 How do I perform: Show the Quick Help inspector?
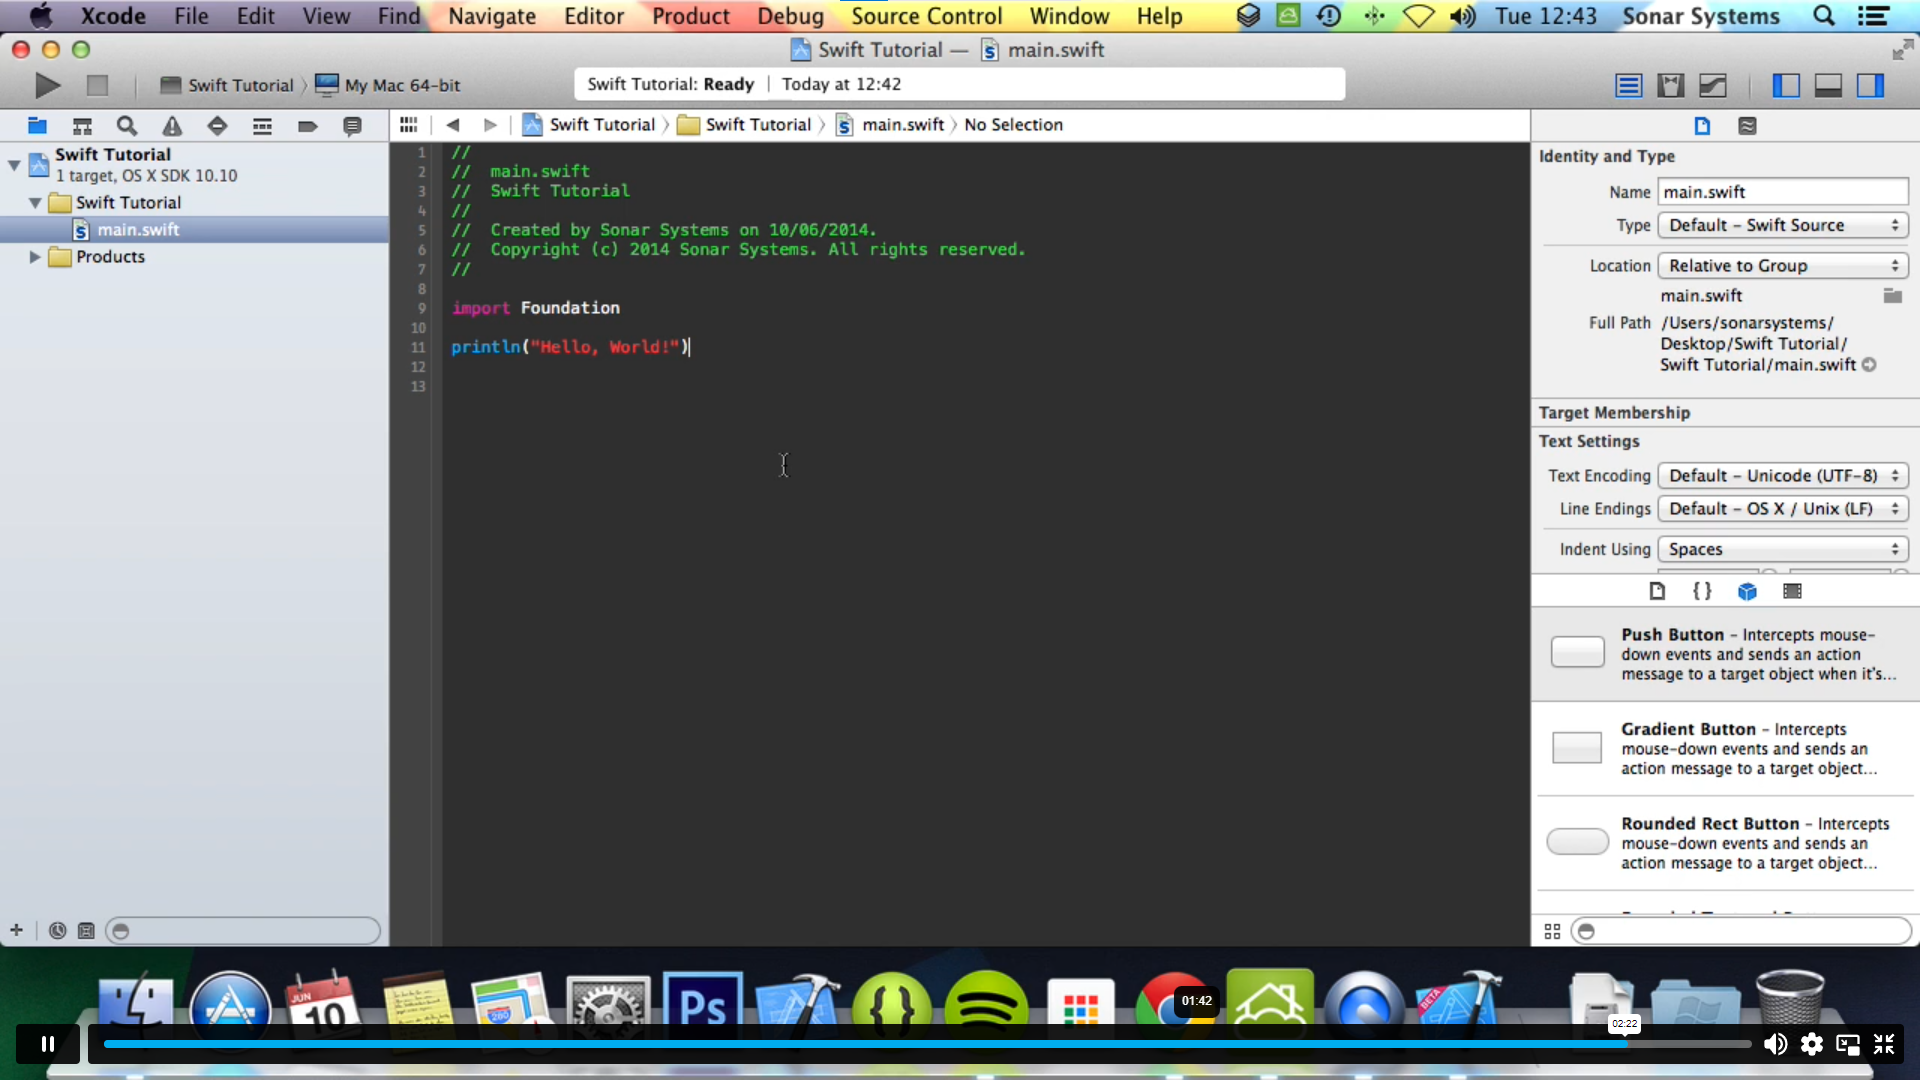[1747, 125]
